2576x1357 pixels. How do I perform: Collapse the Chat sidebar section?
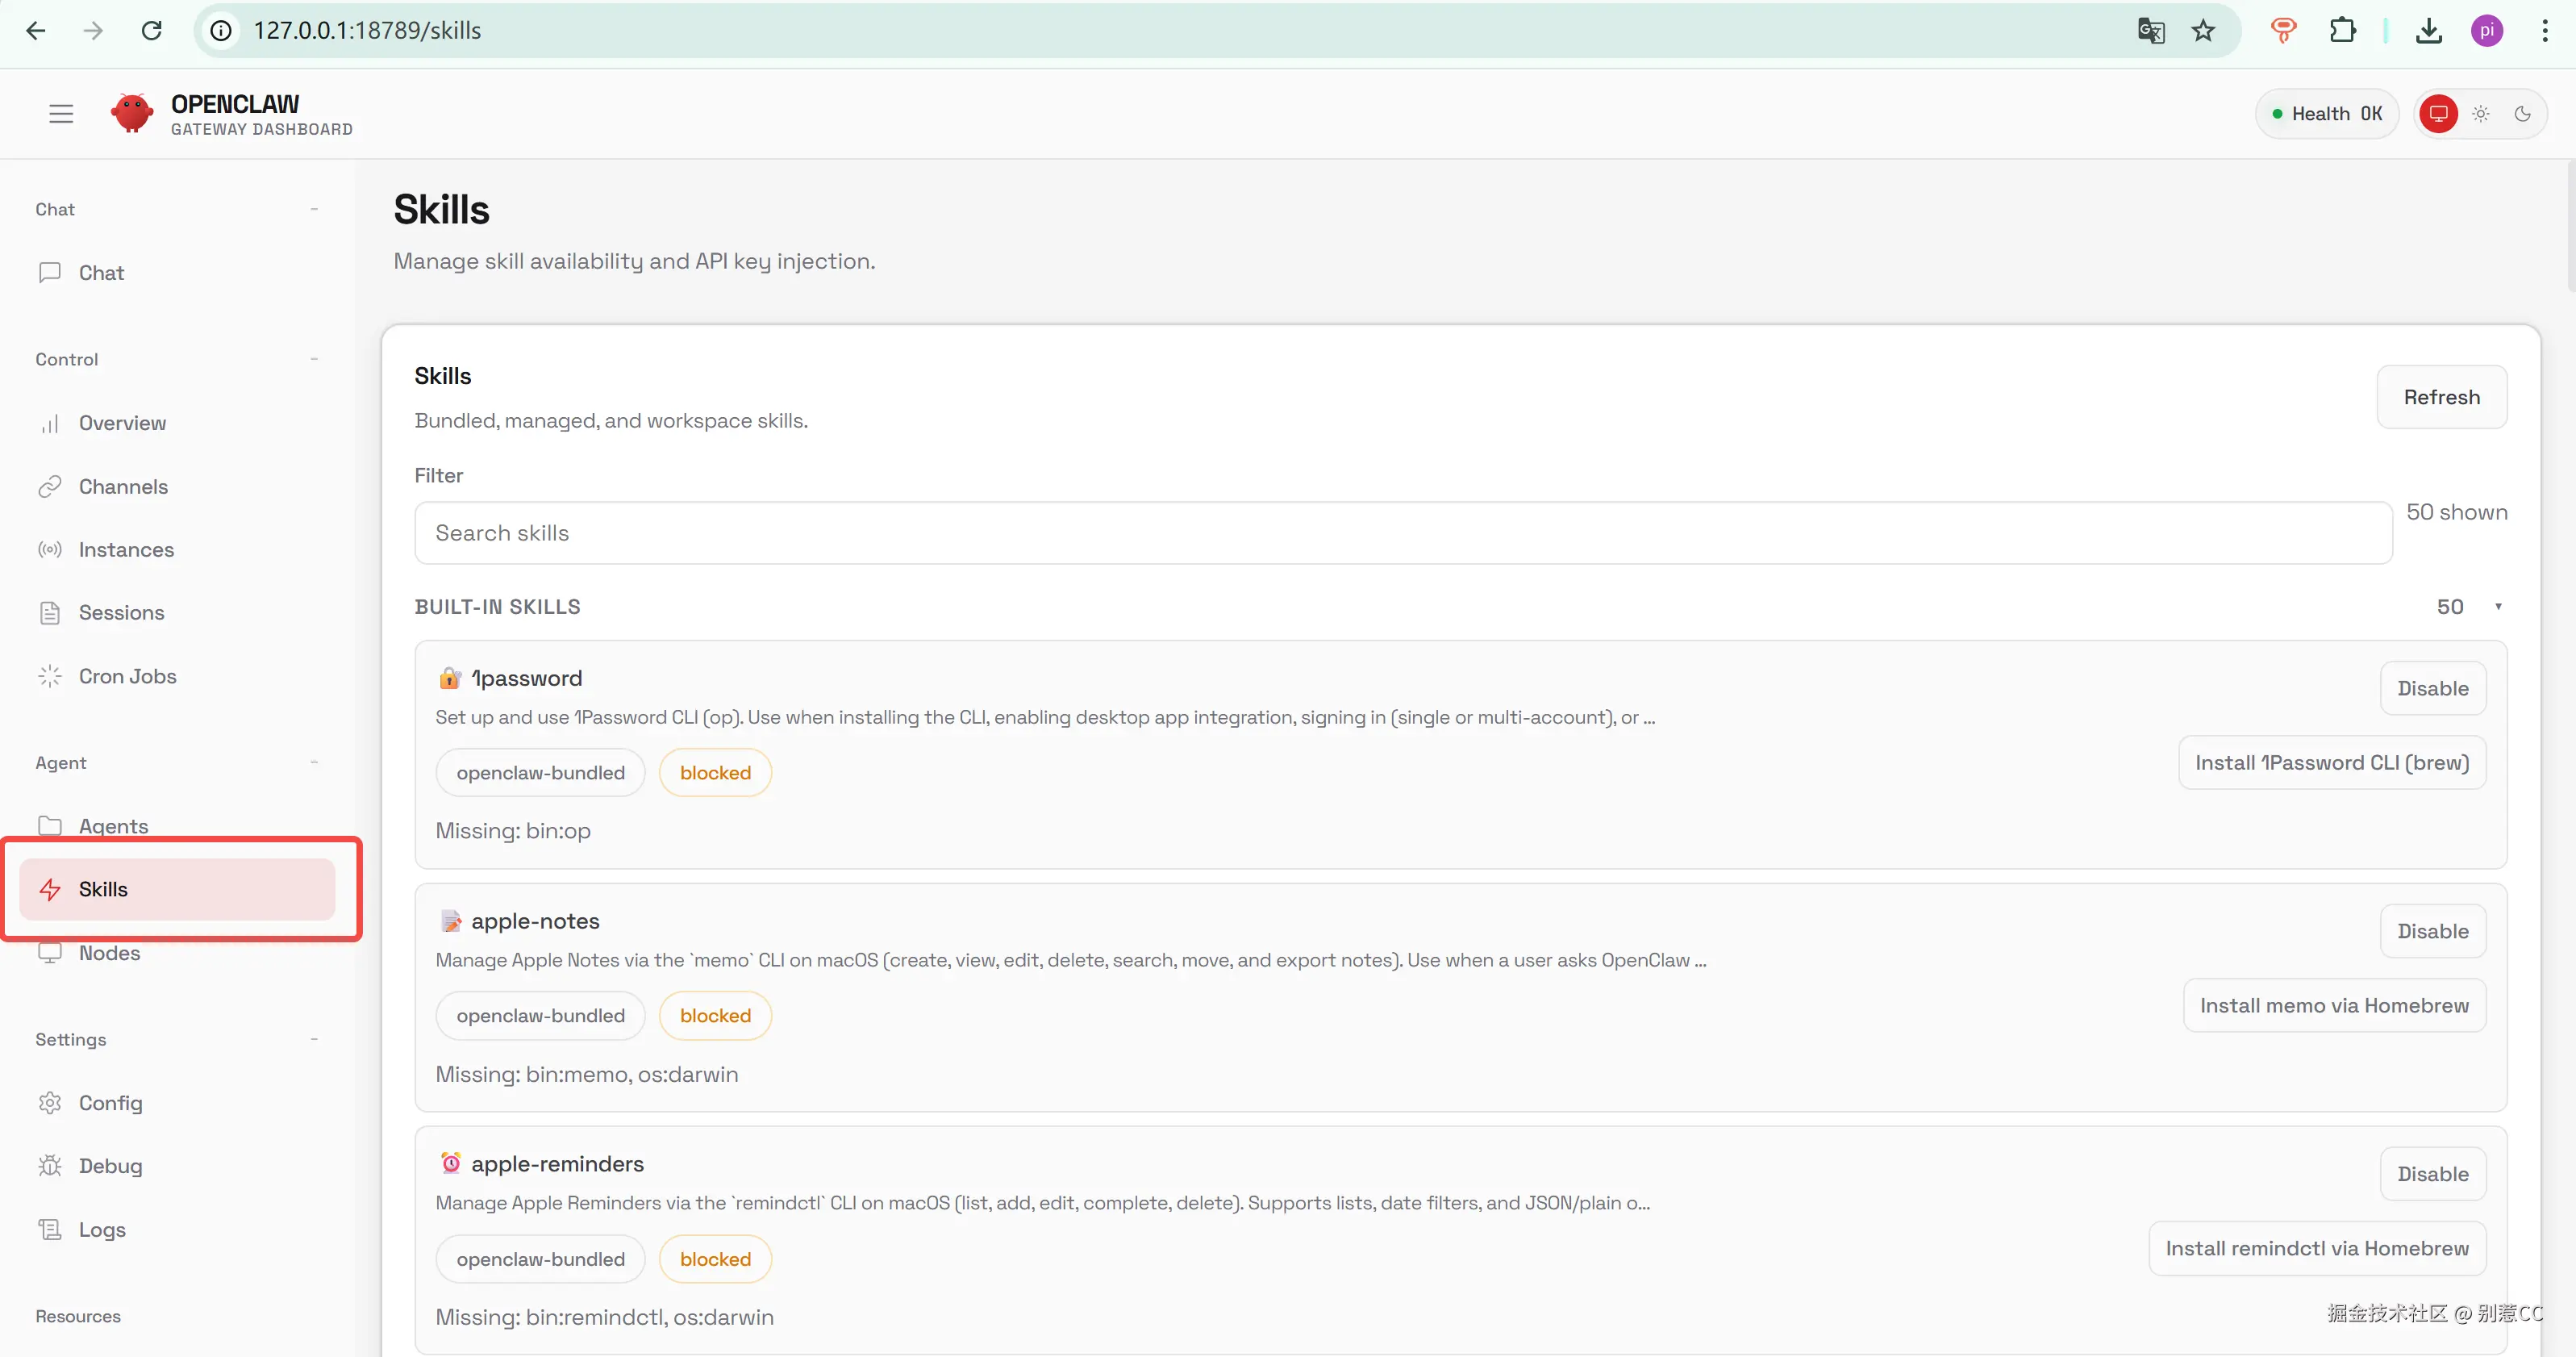point(314,209)
